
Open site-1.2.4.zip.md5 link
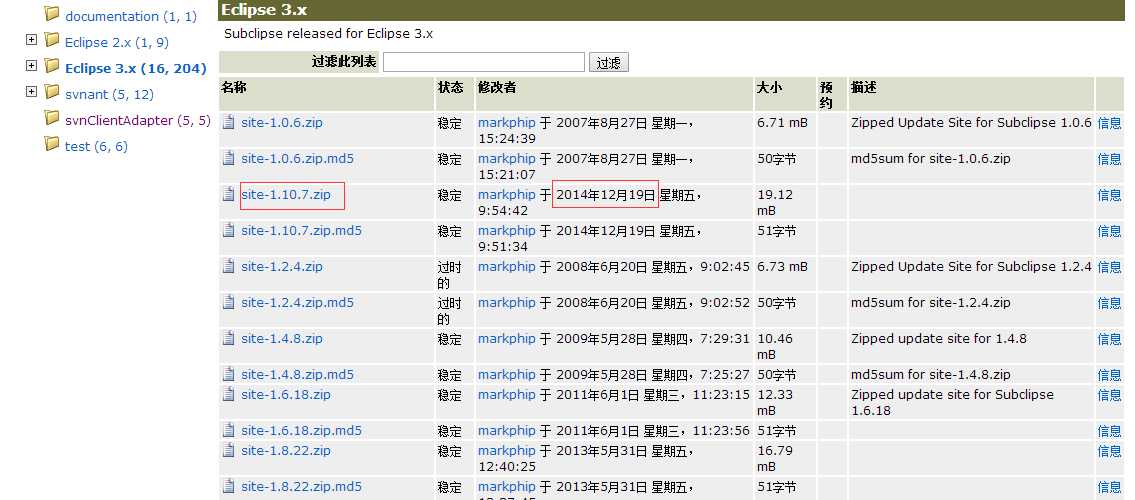[298, 302]
